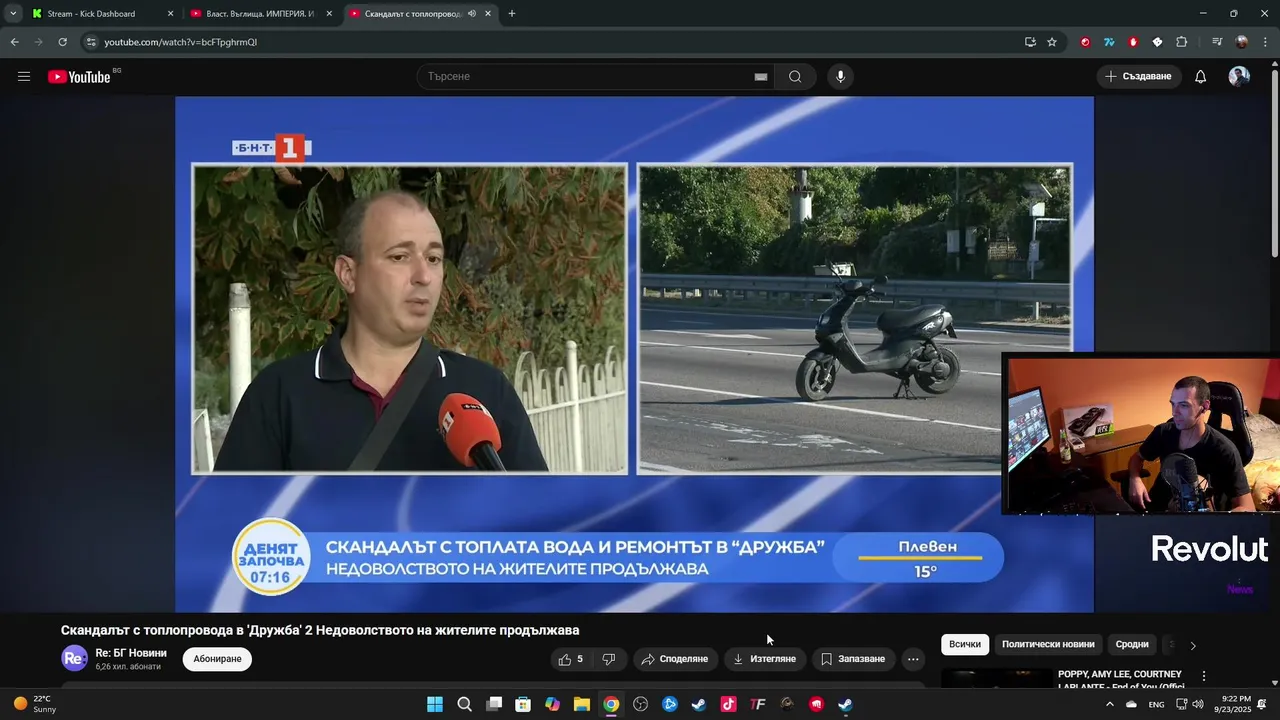Viewport: 1280px width, 720px height.
Task: Open the YouTube hamburger guide menu
Action: click(24, 77)
